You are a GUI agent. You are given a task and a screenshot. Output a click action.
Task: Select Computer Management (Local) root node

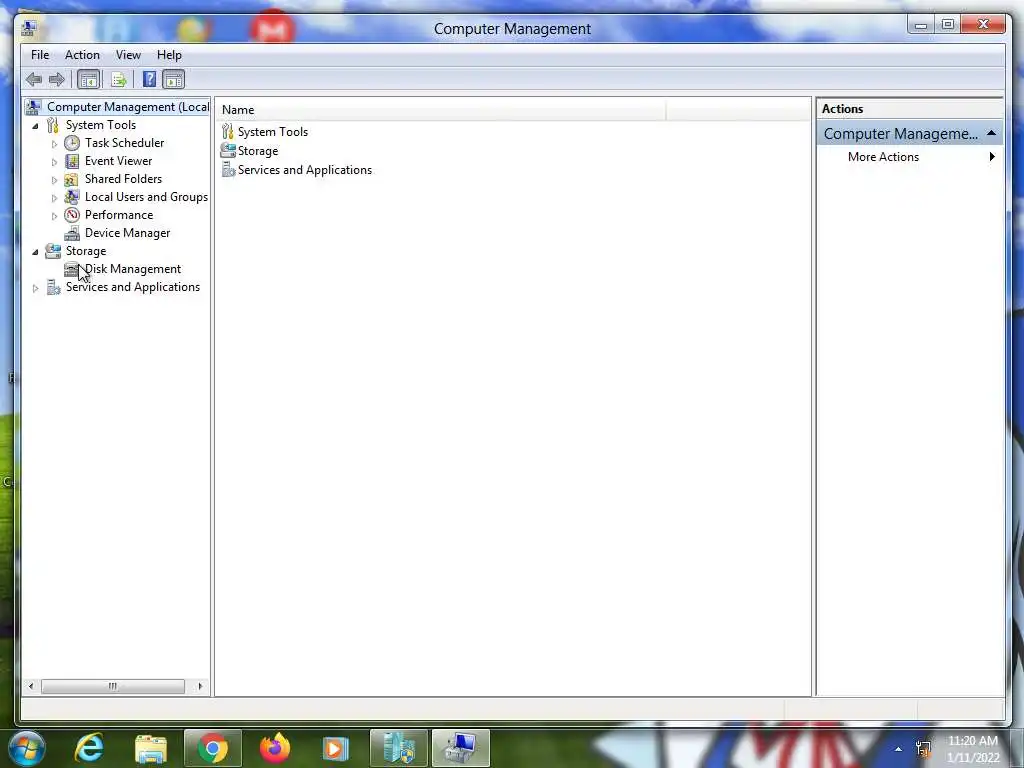(128, 106)
